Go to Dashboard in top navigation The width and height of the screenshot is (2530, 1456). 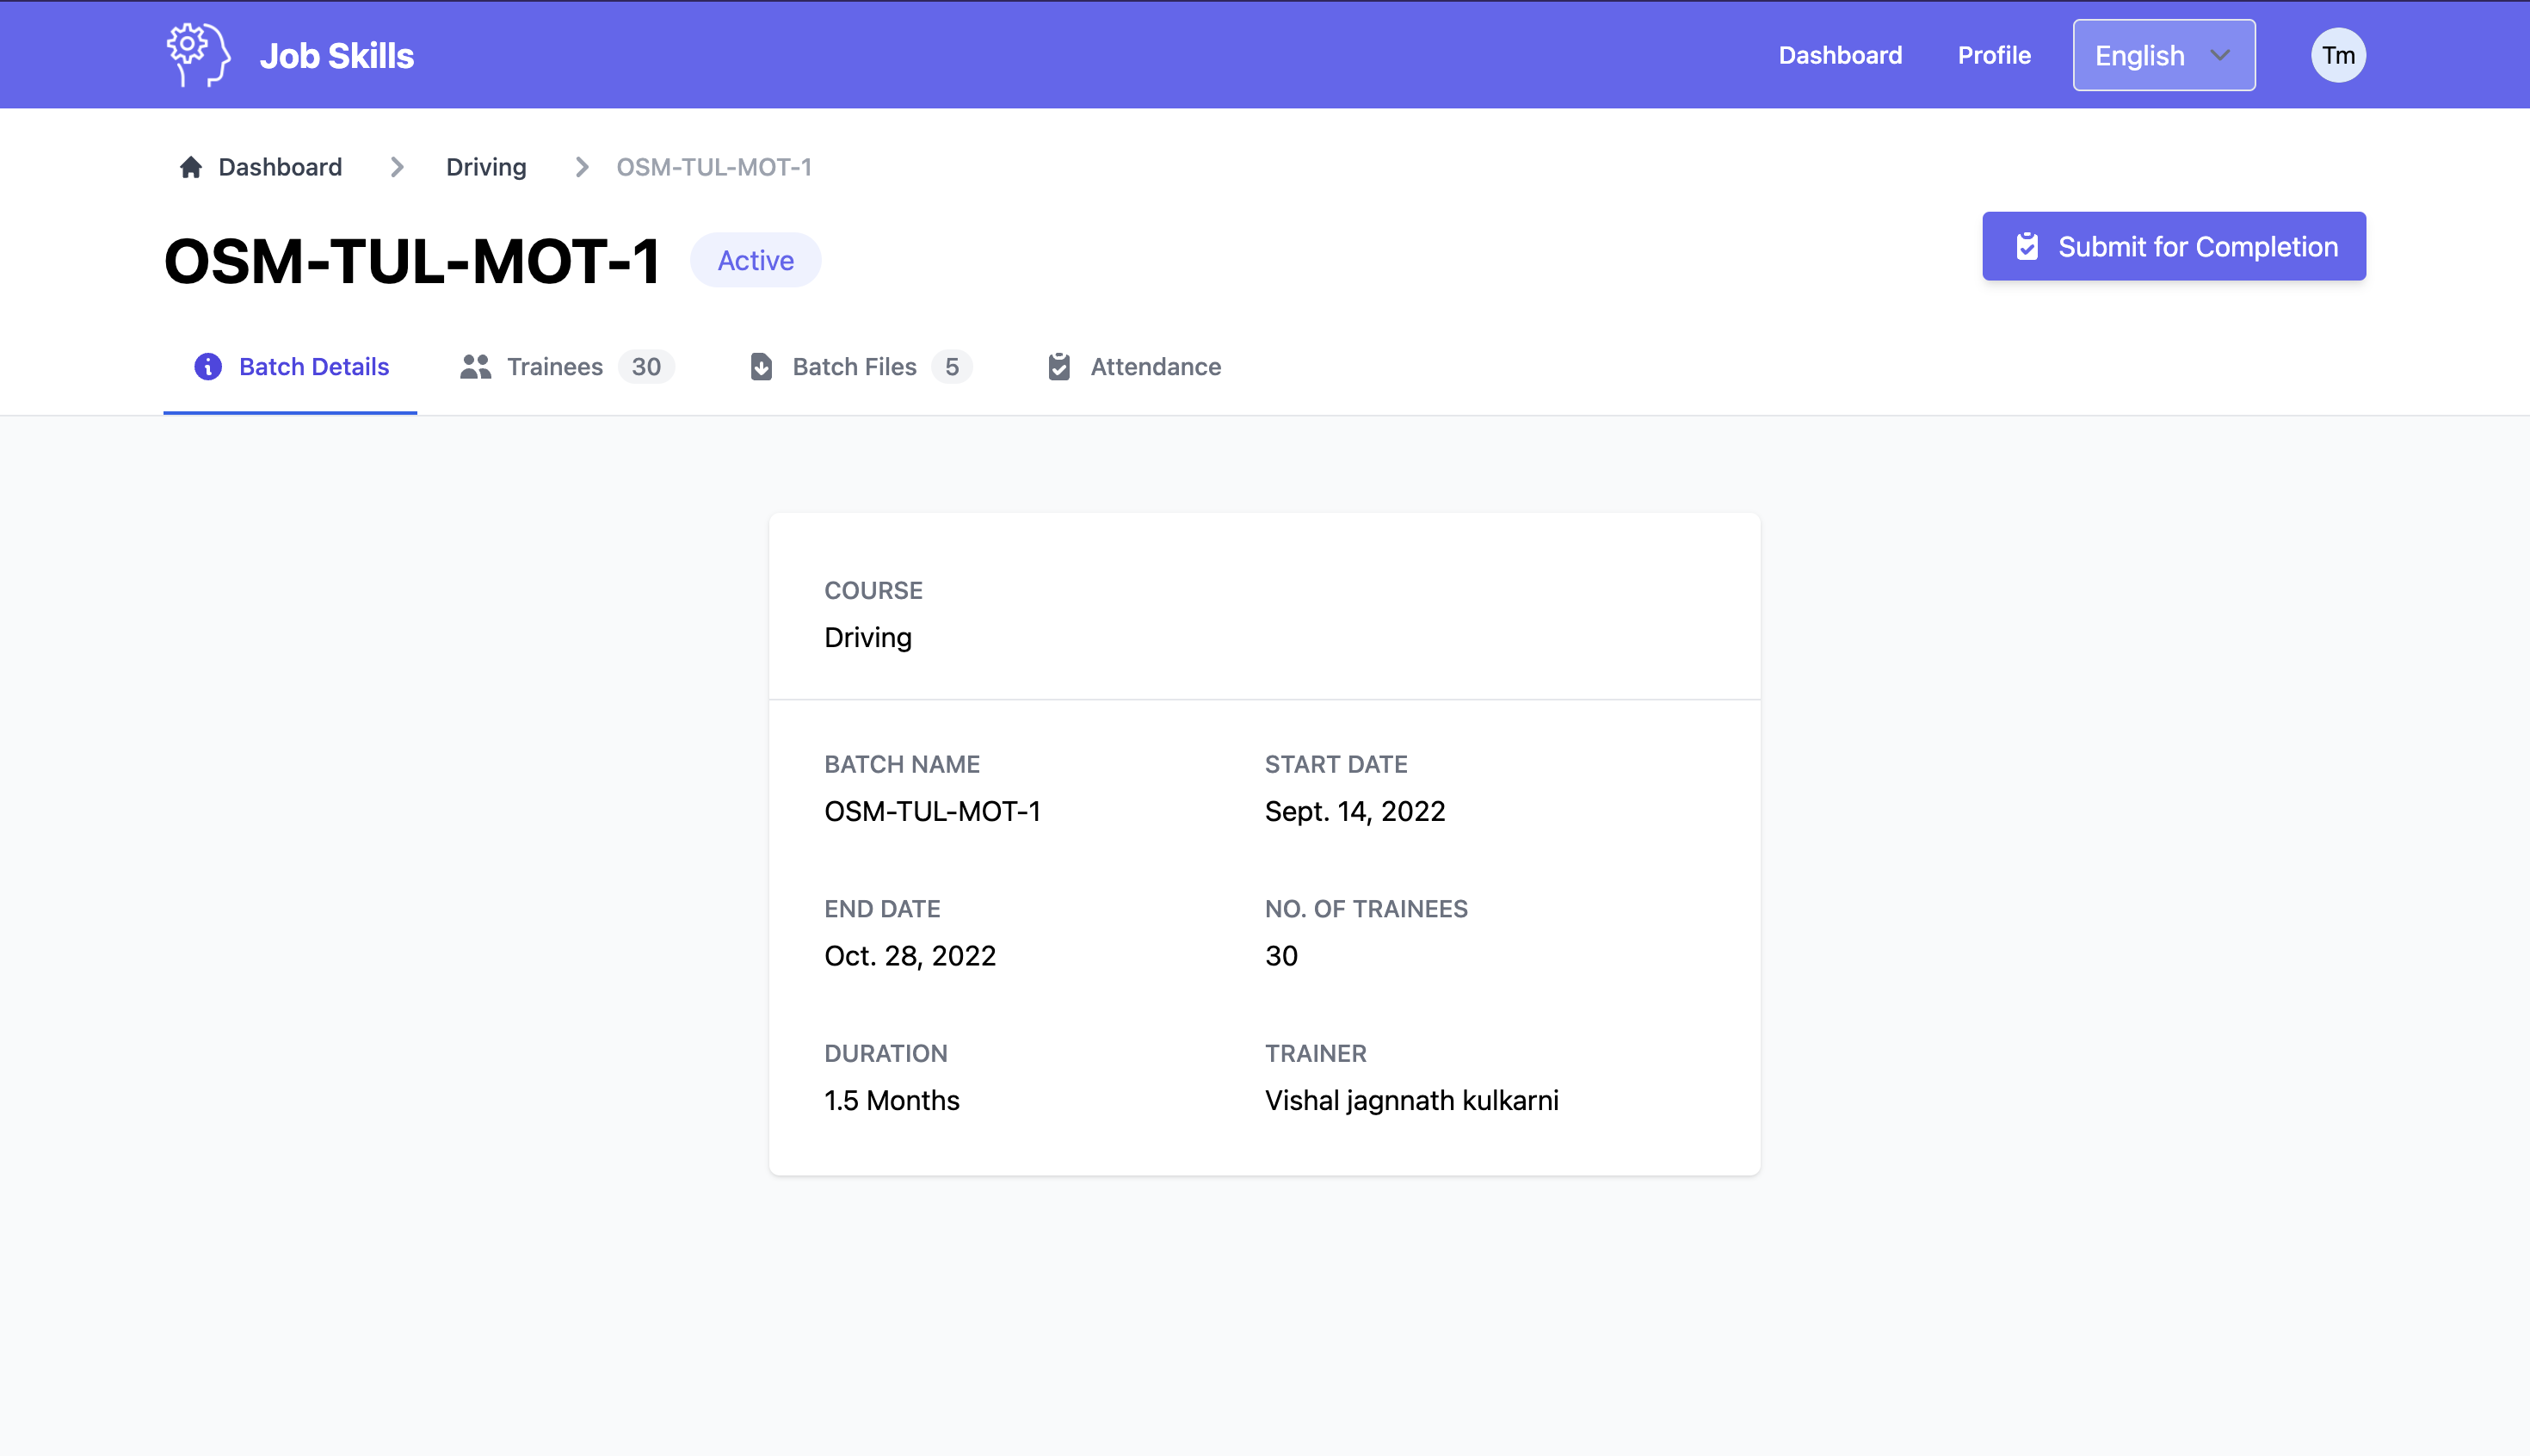tap(1839, 55)
